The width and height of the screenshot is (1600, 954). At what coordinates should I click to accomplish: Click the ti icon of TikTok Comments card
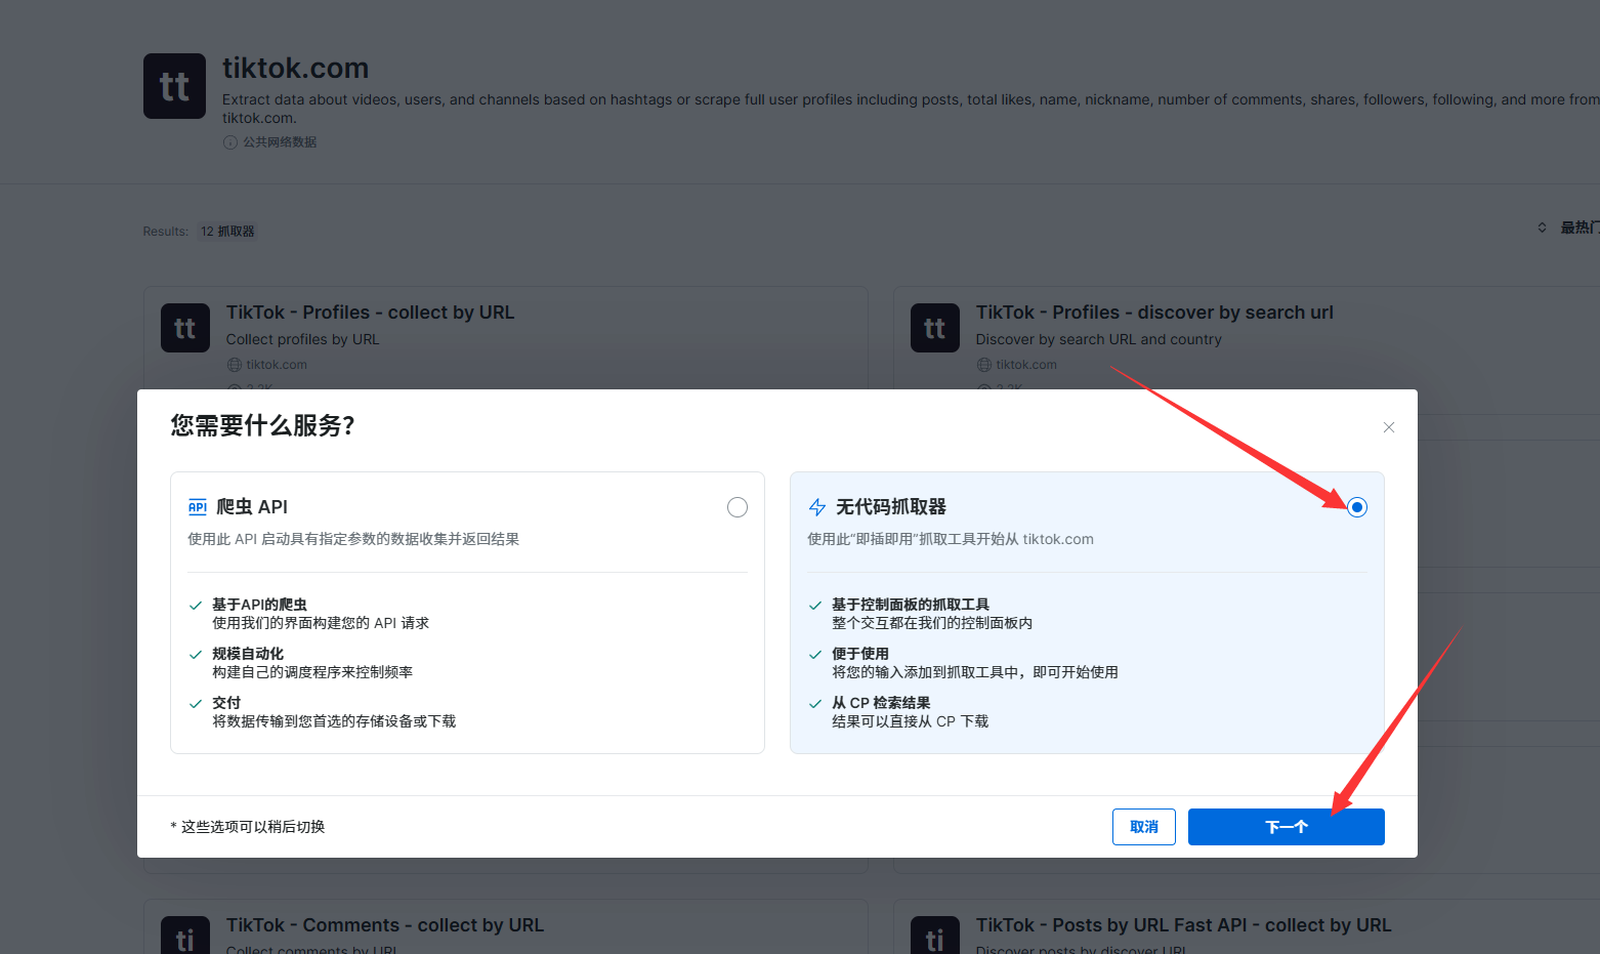point(185,936)
